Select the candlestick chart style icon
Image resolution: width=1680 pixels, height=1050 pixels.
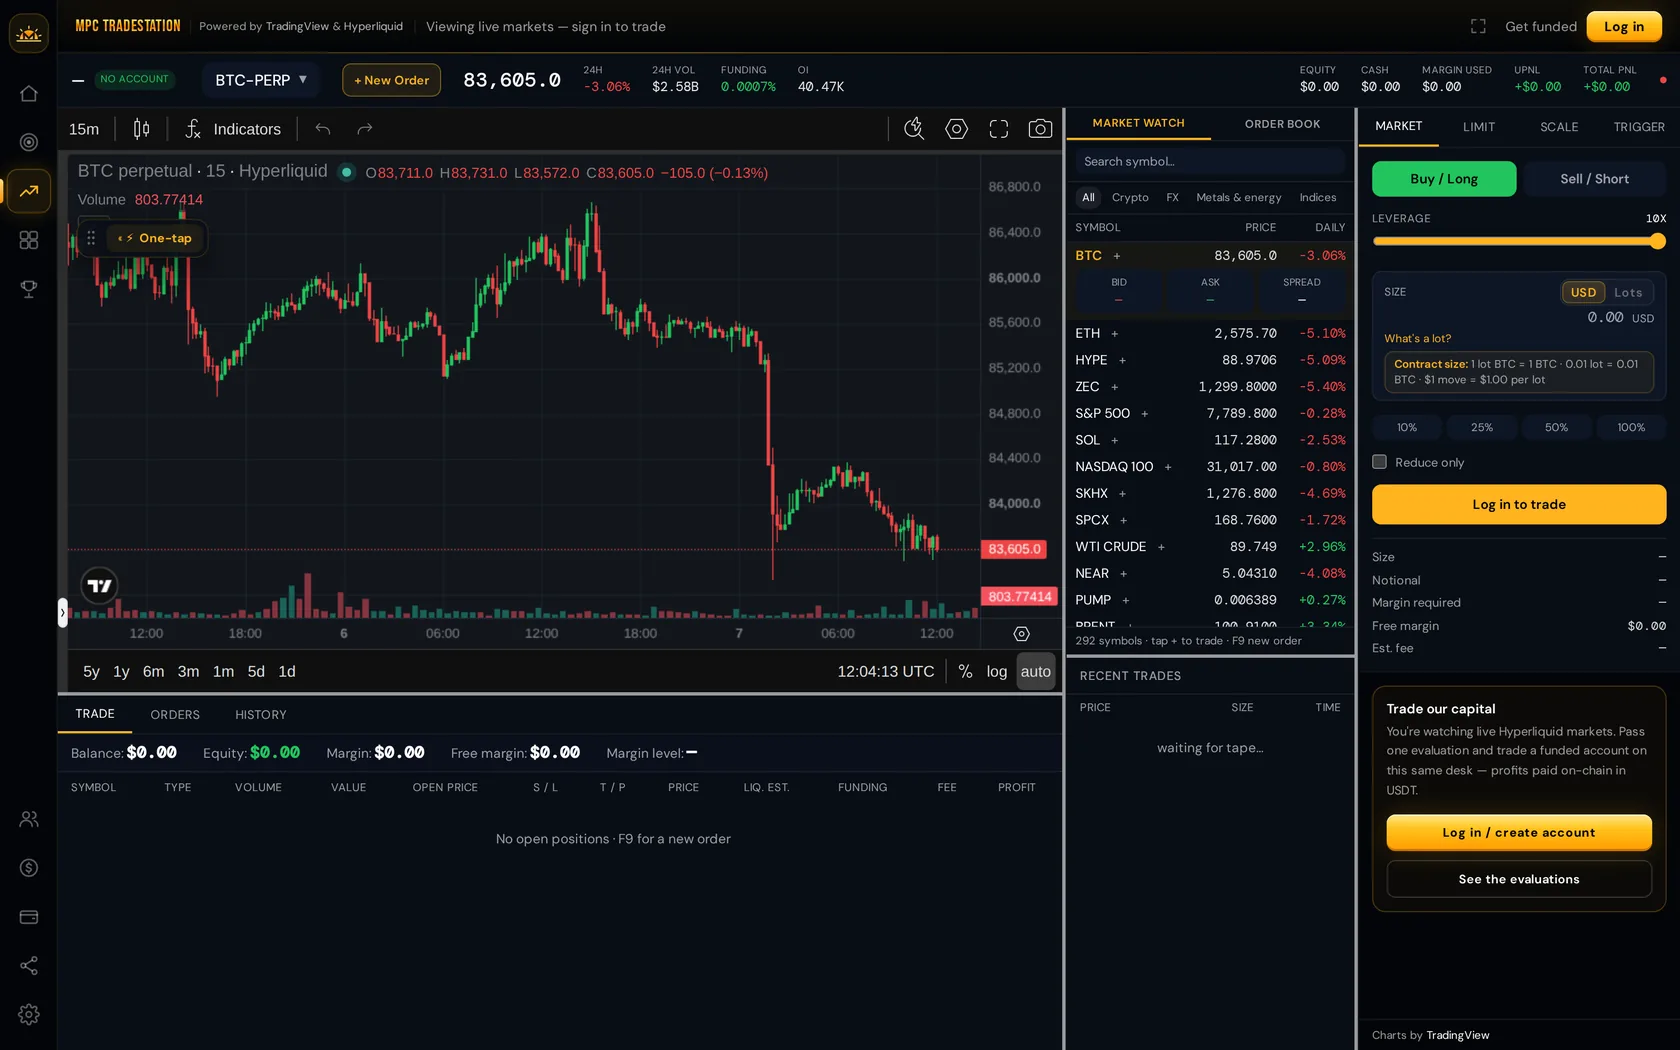[142, 129]
